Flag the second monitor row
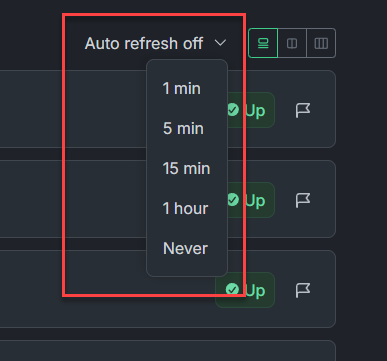387x361 pixels. click(x=303, y=200)
